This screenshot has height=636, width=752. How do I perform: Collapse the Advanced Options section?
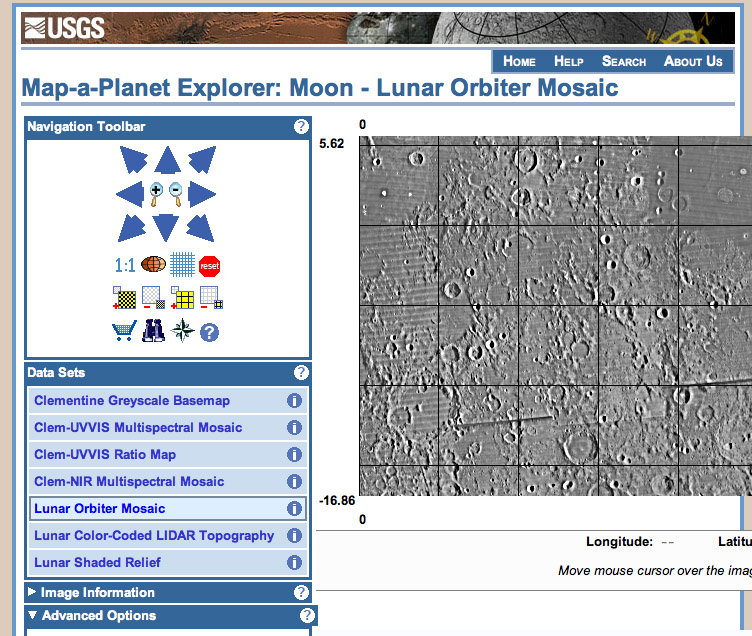[x=98, y=616]
